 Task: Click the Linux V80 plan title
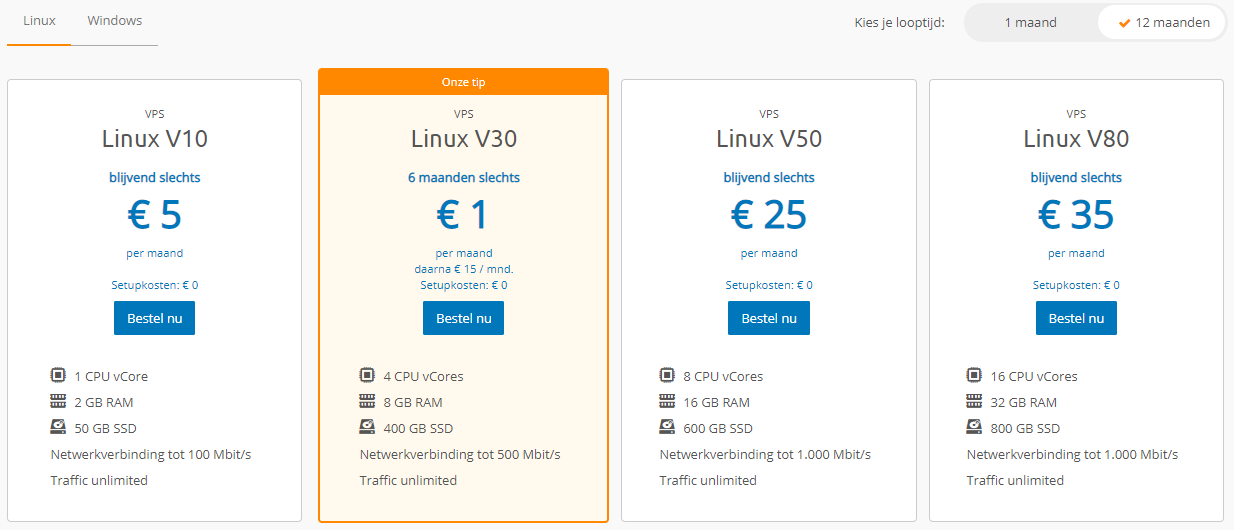pos(1076,139)
